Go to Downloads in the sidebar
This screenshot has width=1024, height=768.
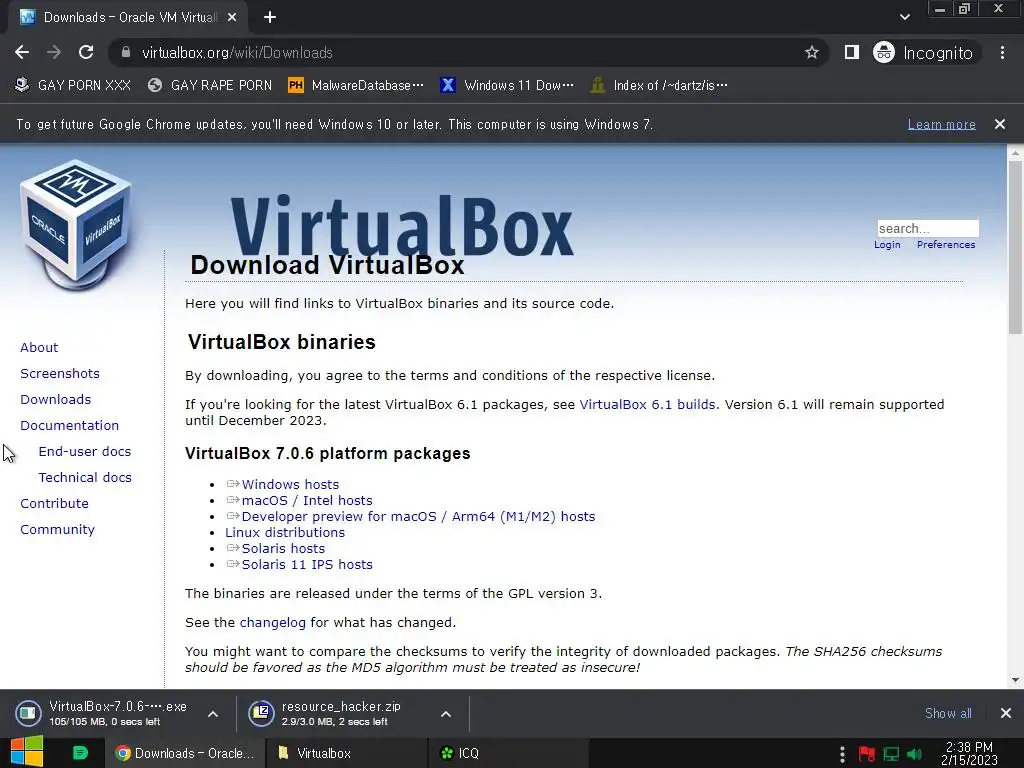(x=56, y=399)
